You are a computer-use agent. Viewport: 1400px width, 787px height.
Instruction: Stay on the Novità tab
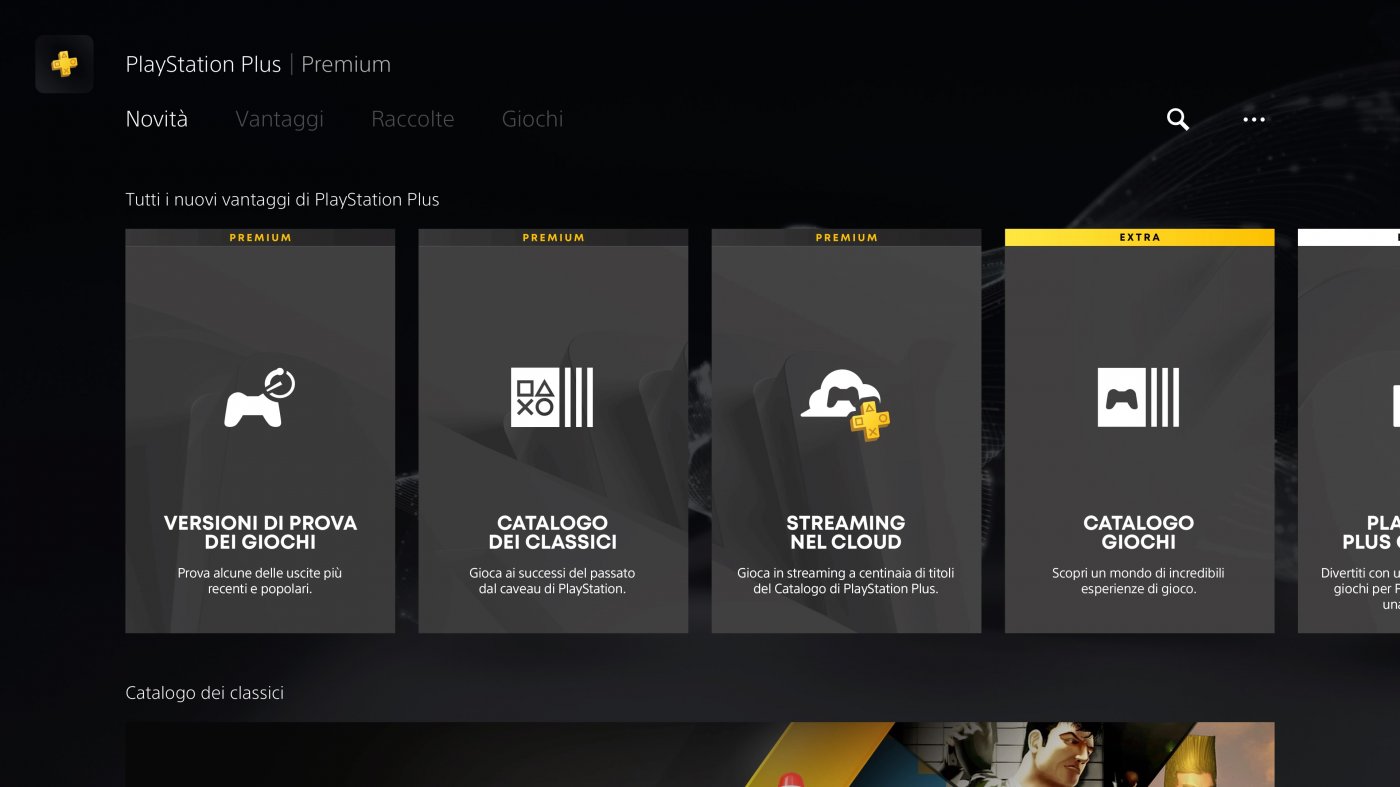click(156, 118)
